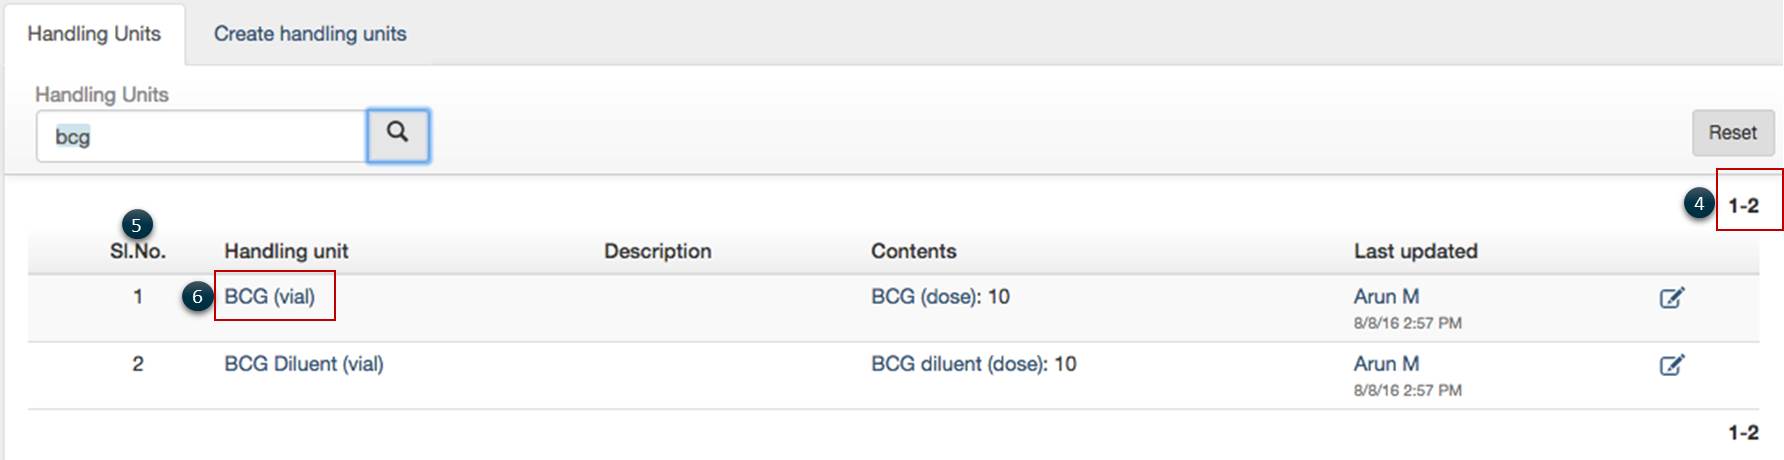Click the Handling unit column header

pyautogui.click(x=286, y=252)
